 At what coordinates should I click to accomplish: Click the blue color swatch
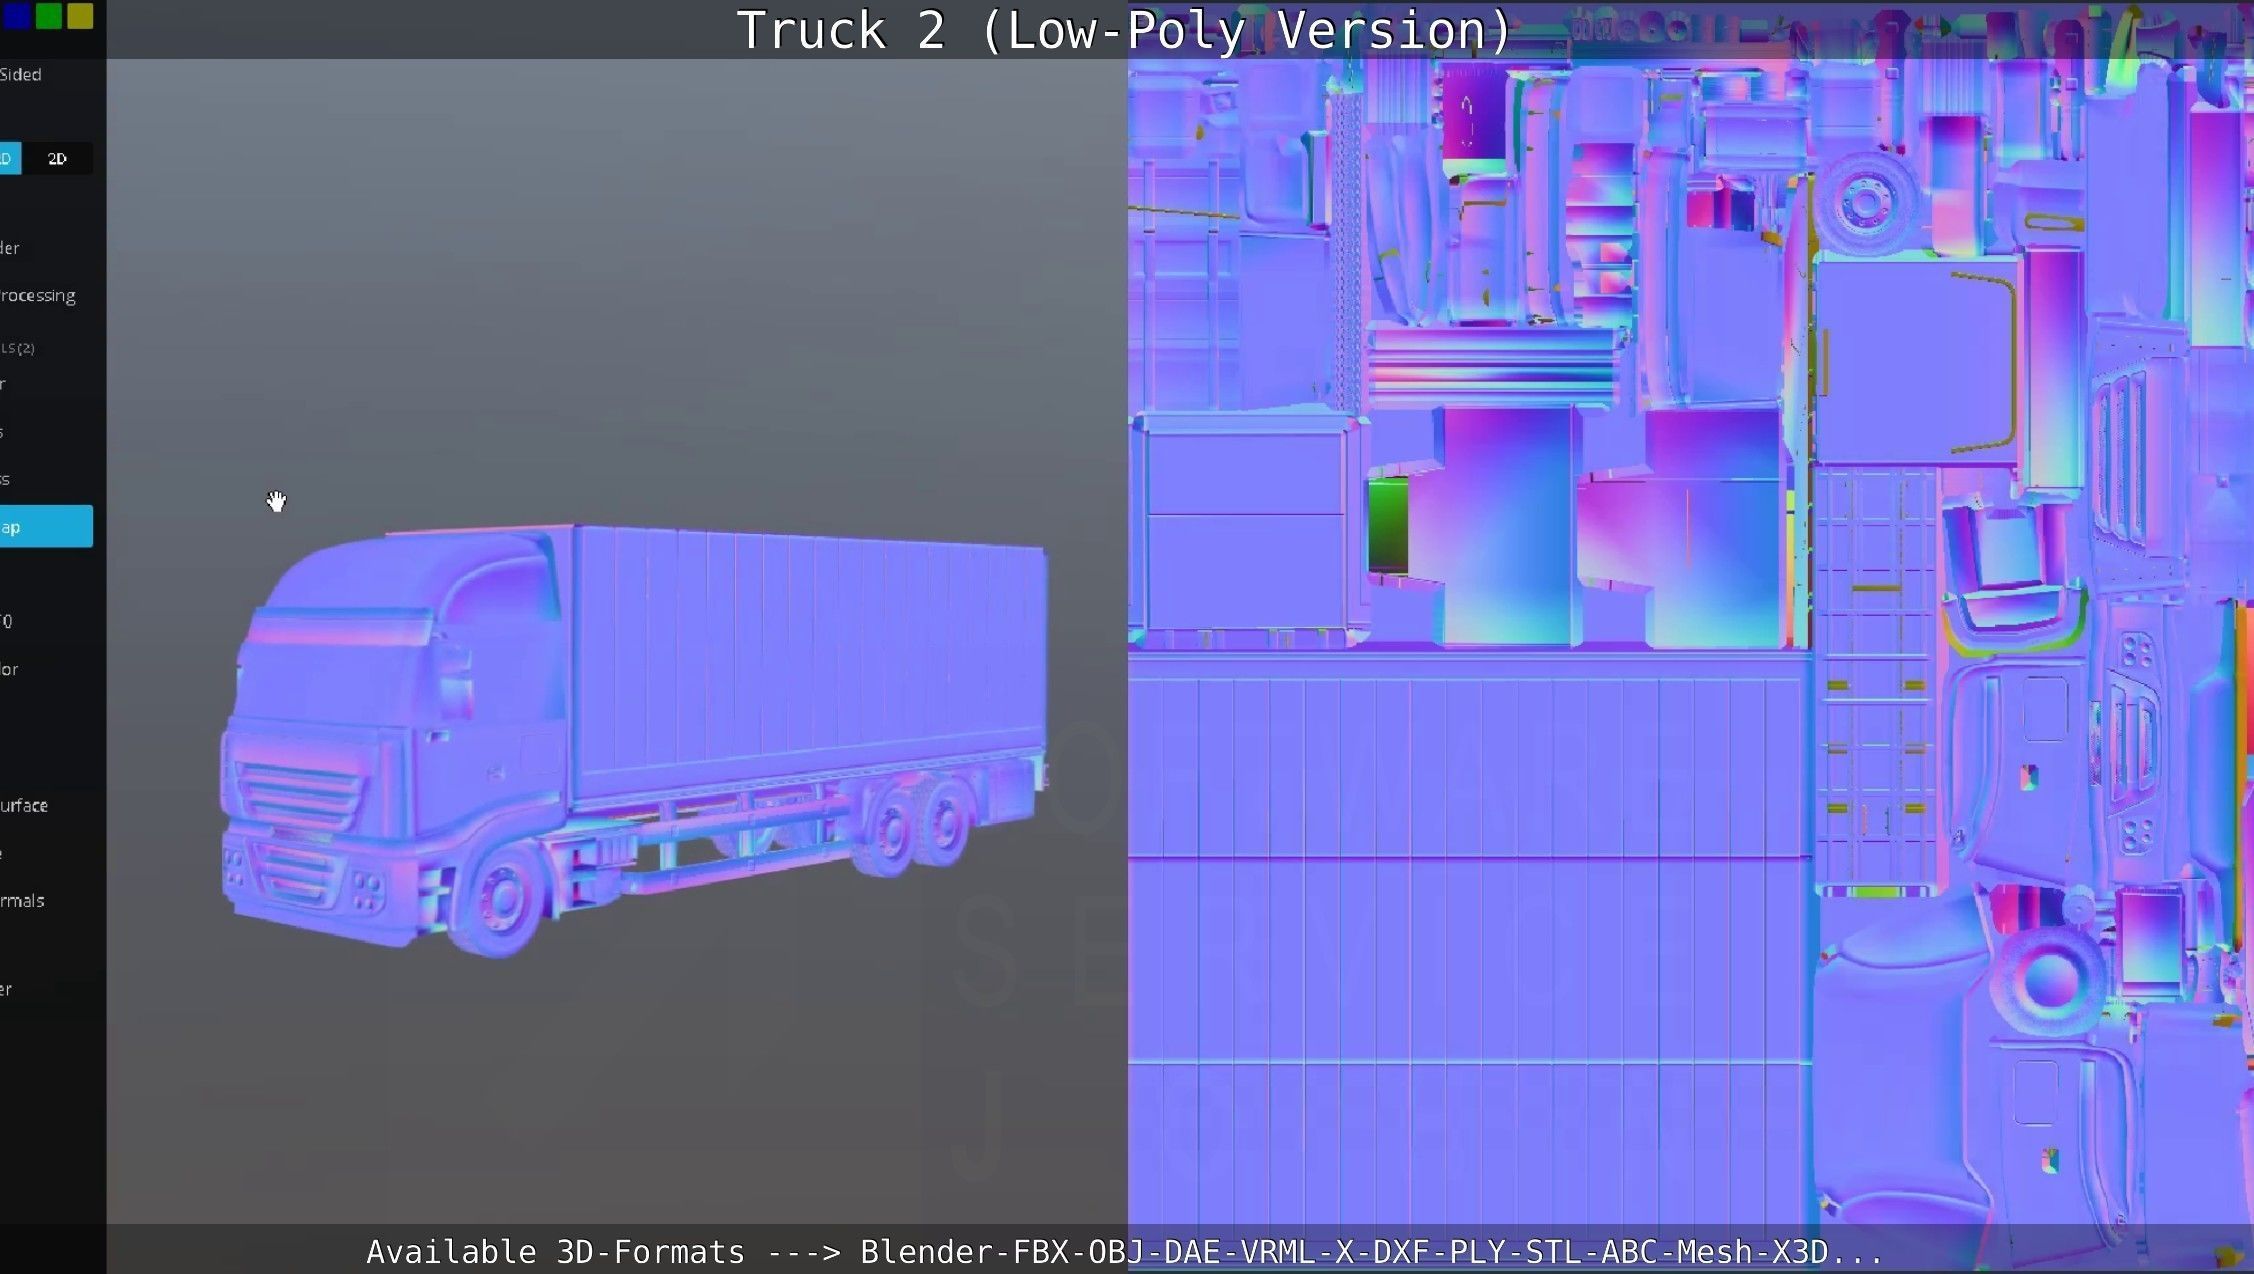[x=16, y=15]
